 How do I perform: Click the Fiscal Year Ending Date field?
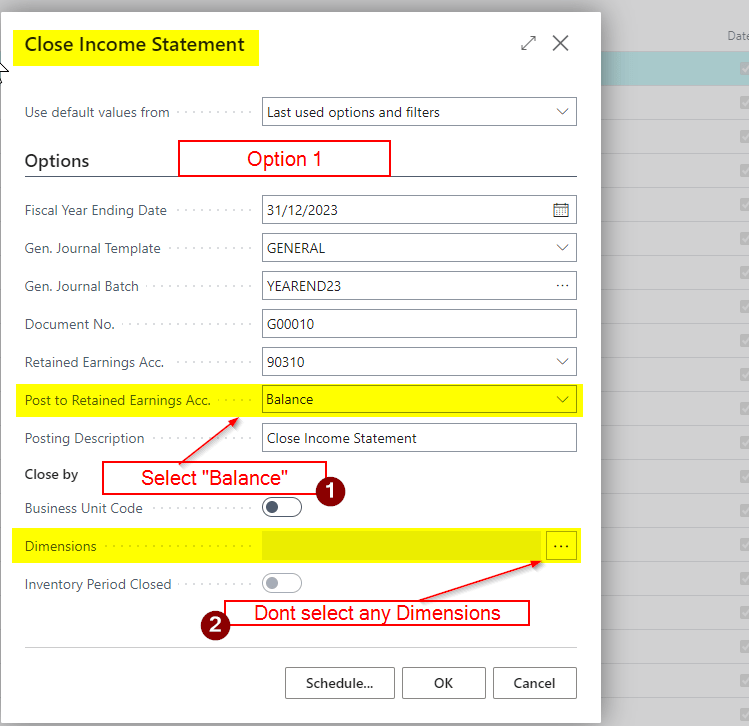pos(405,210)
